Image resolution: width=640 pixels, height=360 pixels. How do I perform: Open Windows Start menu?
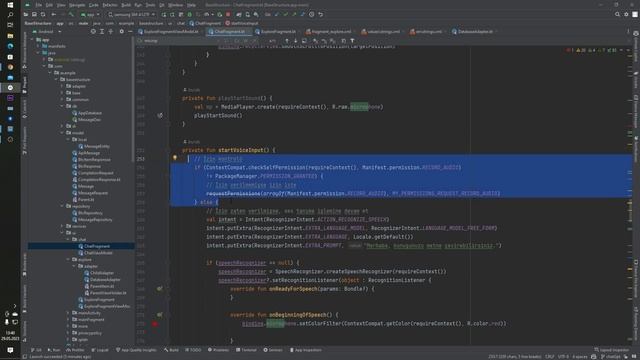point(10,5)
